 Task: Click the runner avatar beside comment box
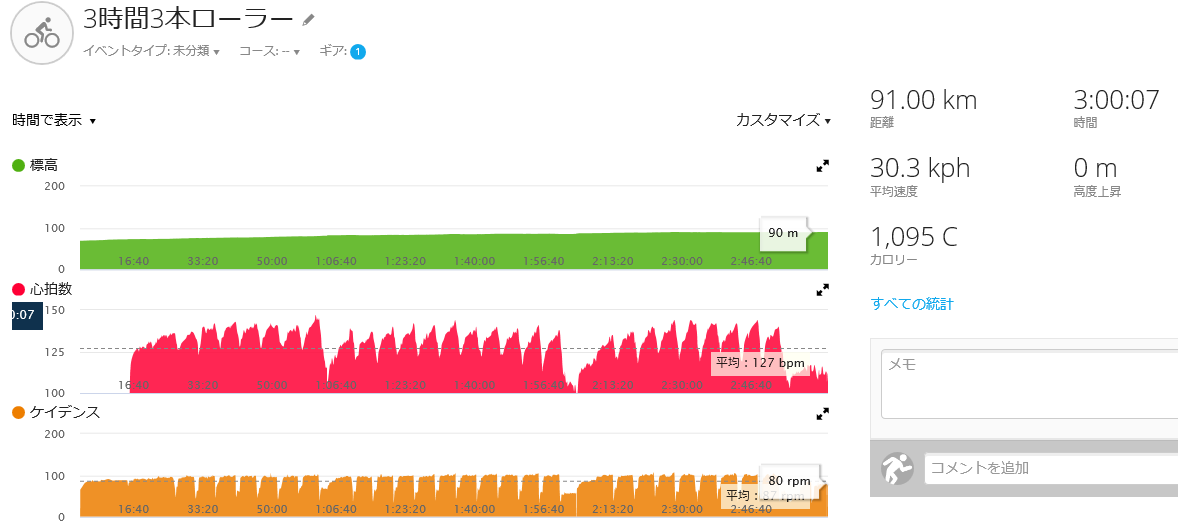(x=896, y=468)
